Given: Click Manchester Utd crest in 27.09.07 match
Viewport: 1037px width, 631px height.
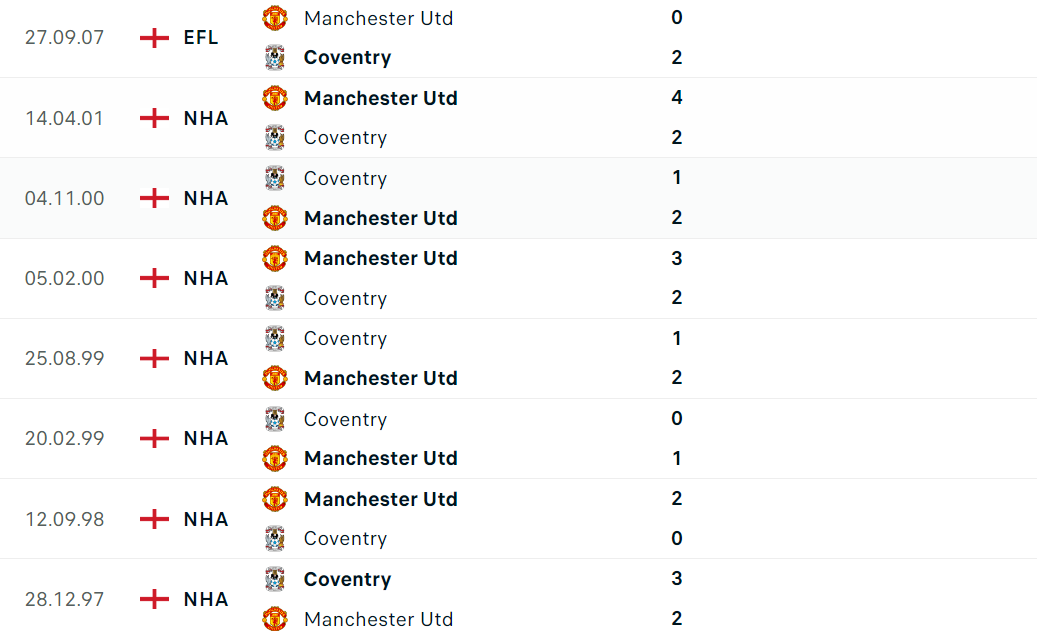Looking at the screenshot, I should 275,18.
